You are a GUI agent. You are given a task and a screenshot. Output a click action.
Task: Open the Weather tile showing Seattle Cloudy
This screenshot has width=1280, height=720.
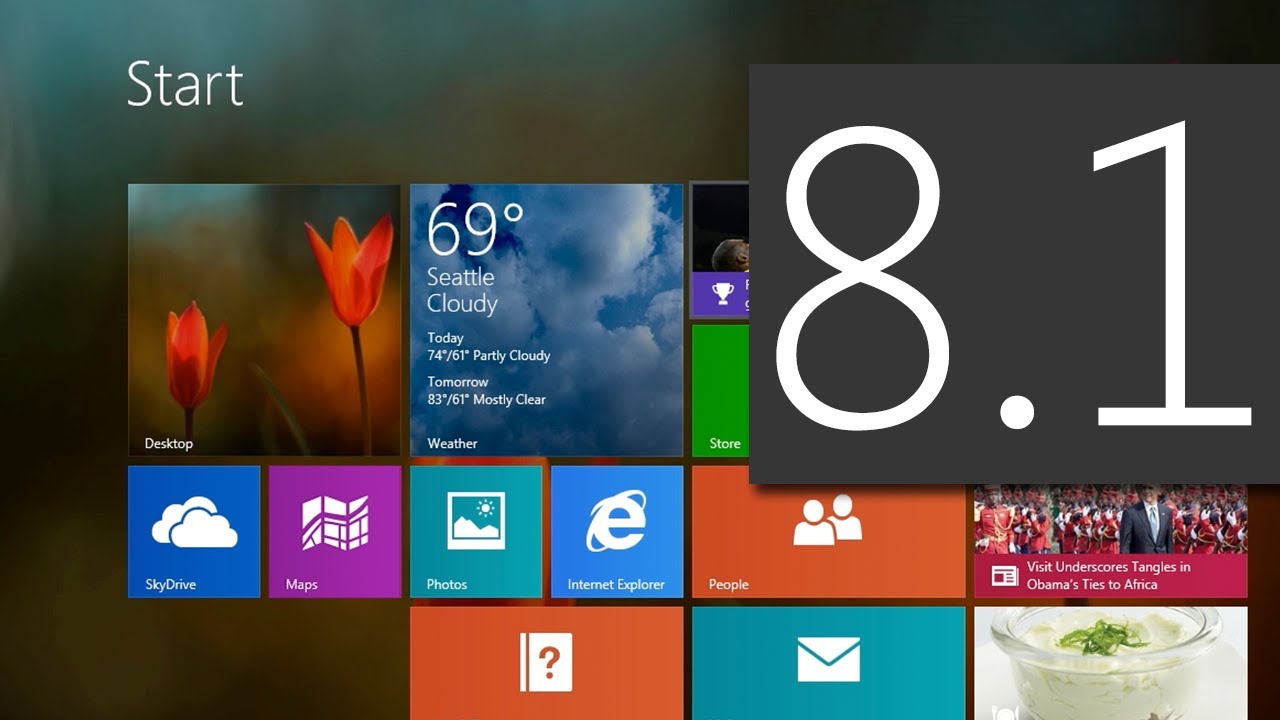pyautogui.click(x=546, y=320)
